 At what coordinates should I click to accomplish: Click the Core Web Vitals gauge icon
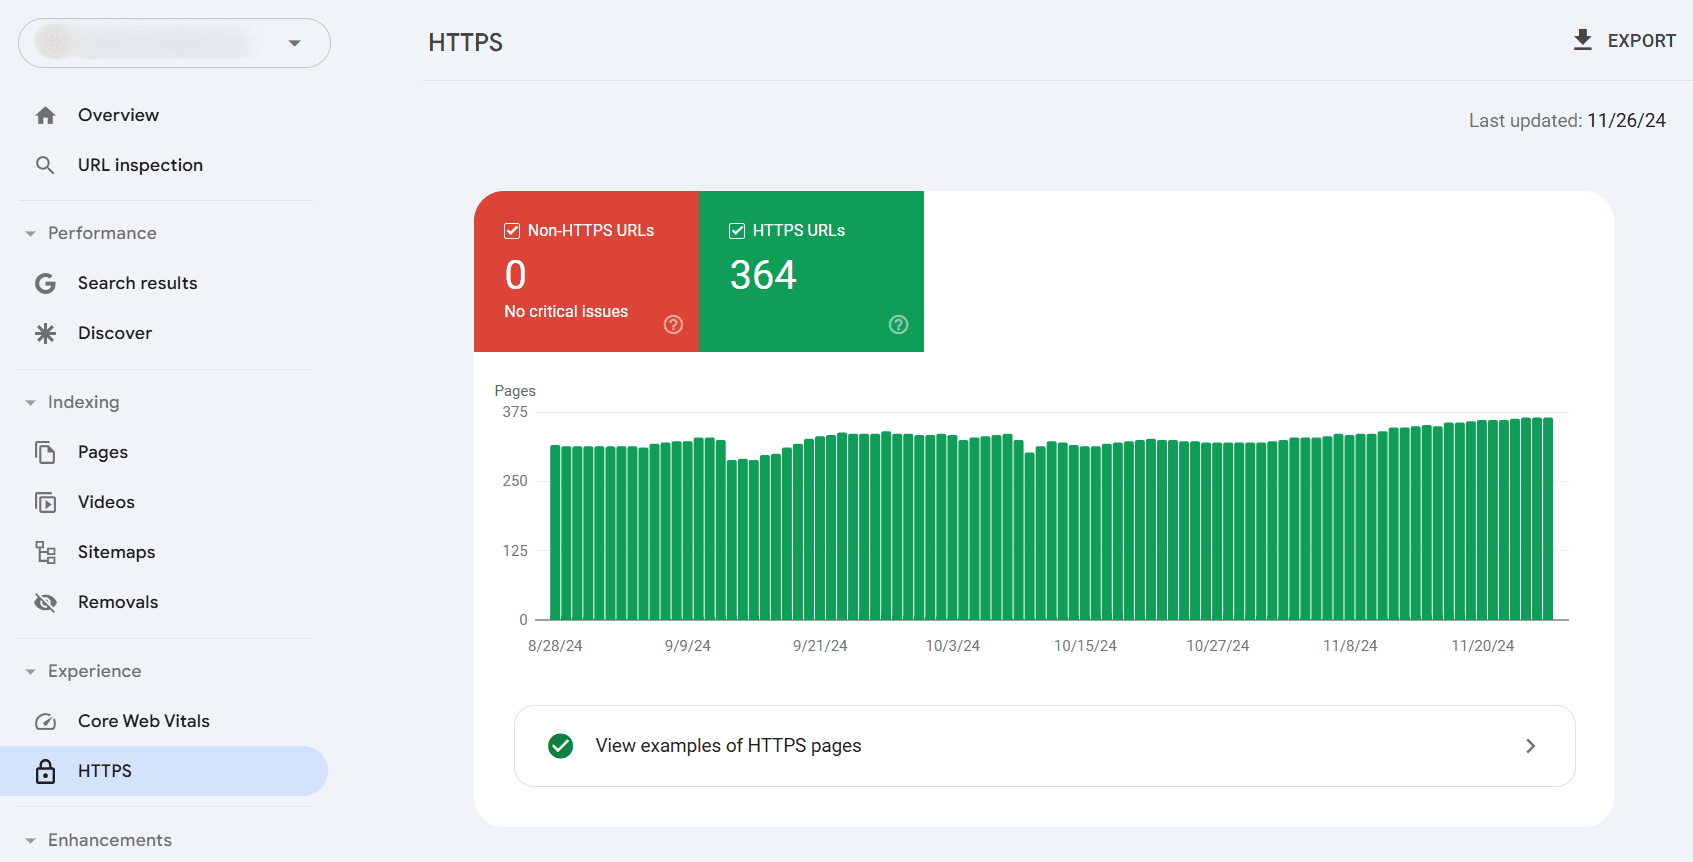point(45,721)
